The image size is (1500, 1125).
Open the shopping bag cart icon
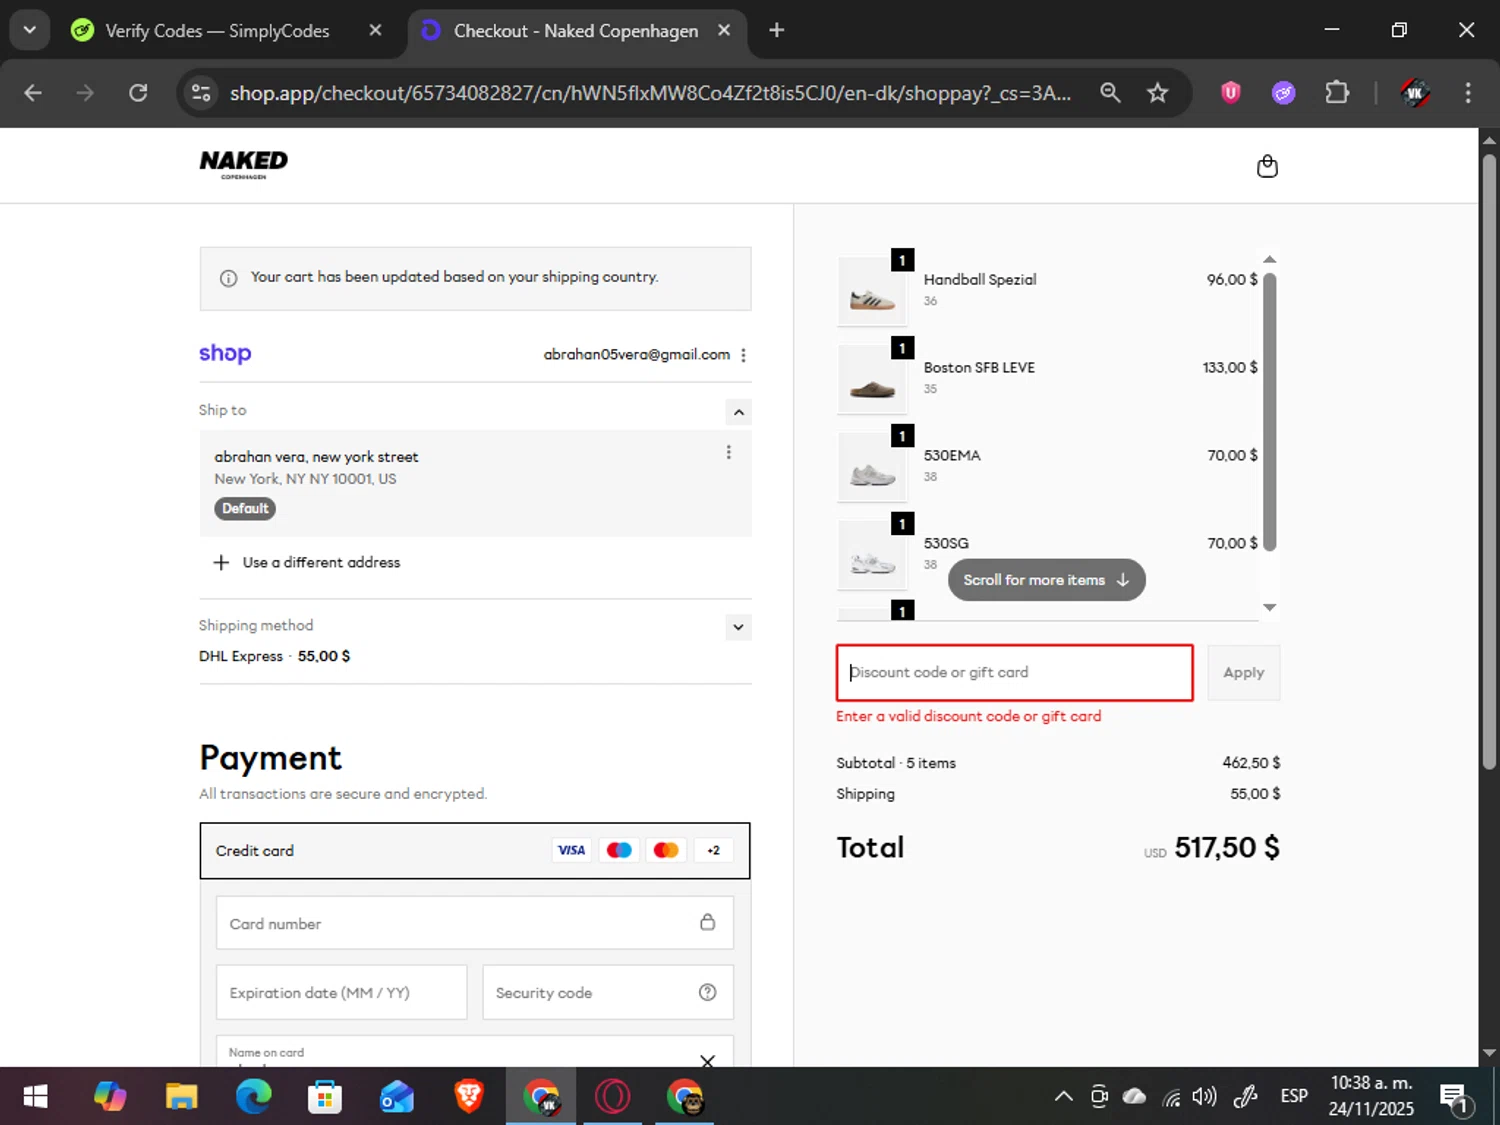1267,166
